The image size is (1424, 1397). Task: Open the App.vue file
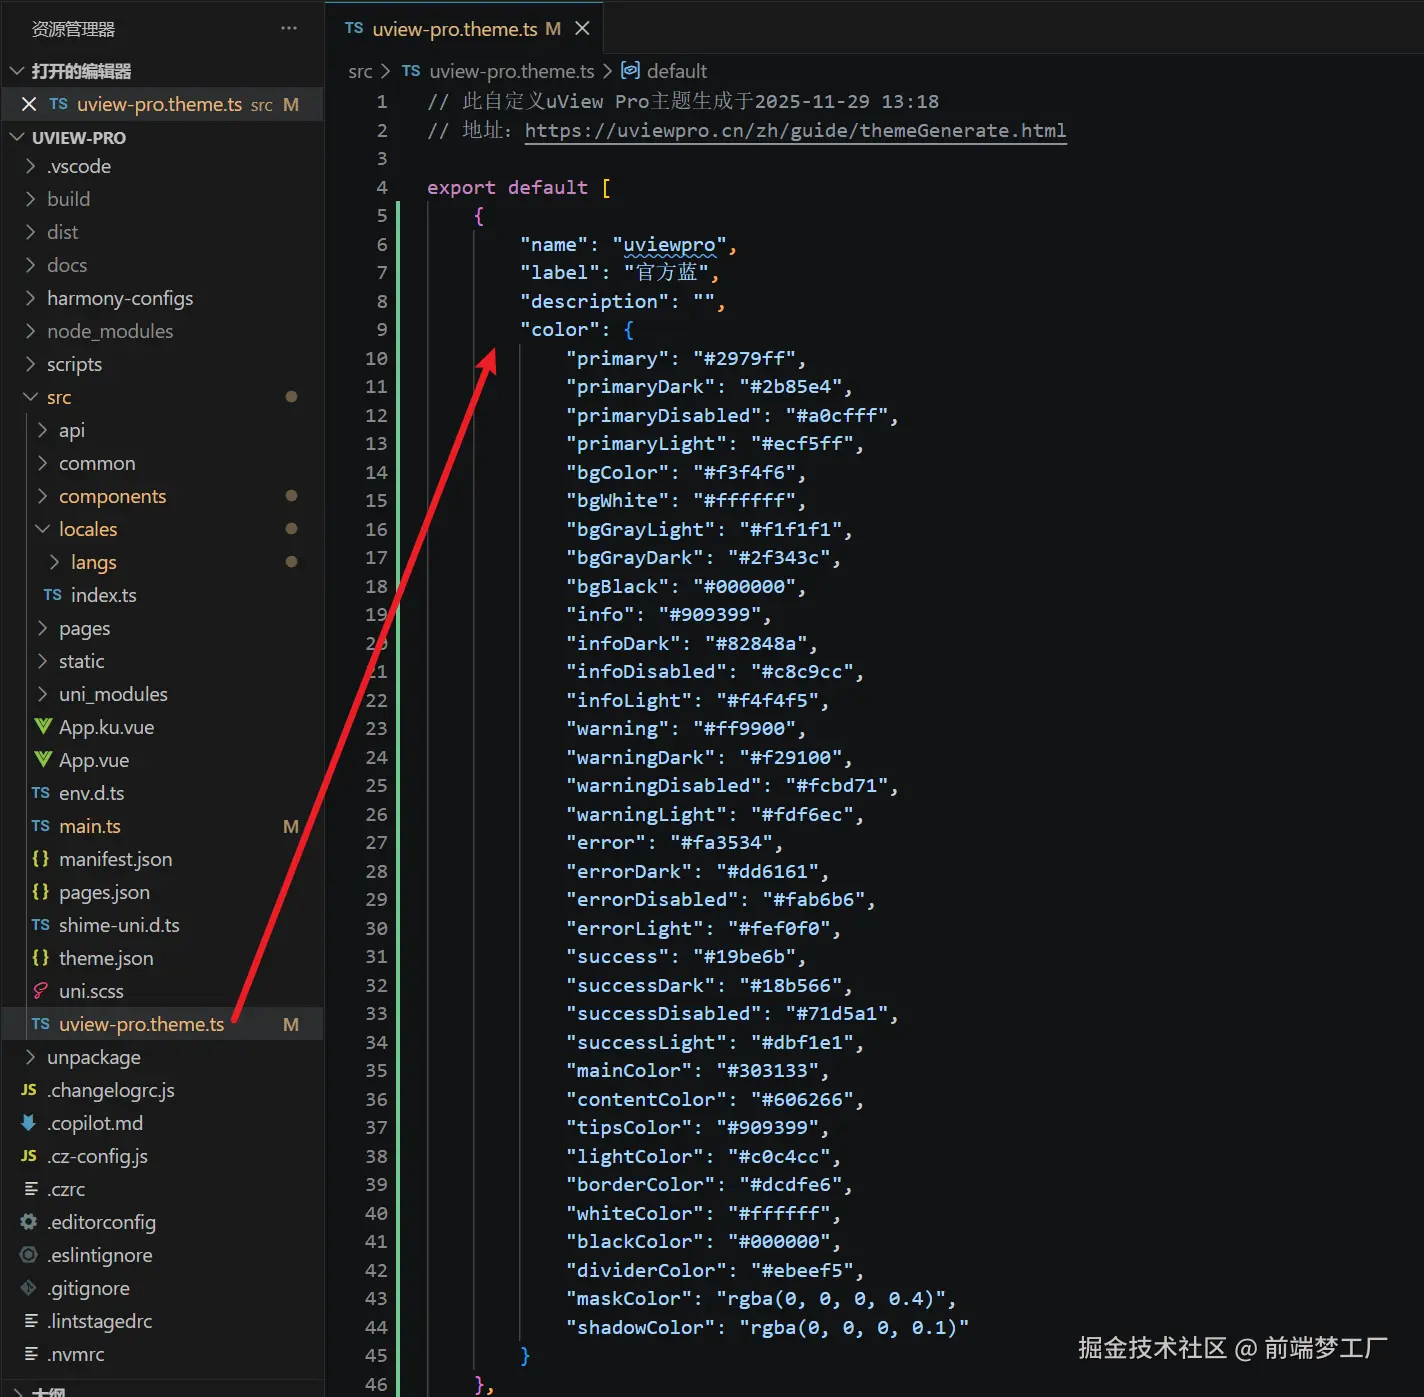pyautogui.click(x=162, y=760)
